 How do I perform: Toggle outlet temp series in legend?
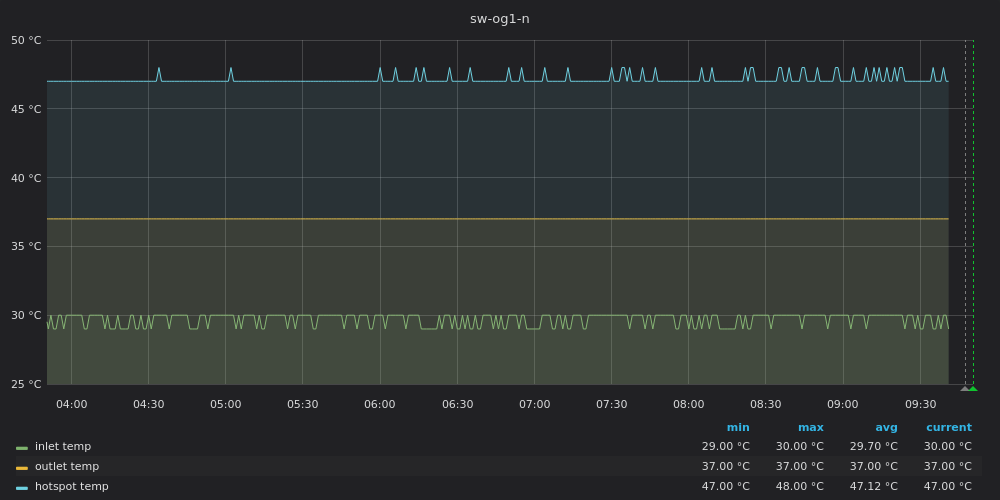[66, 467]
